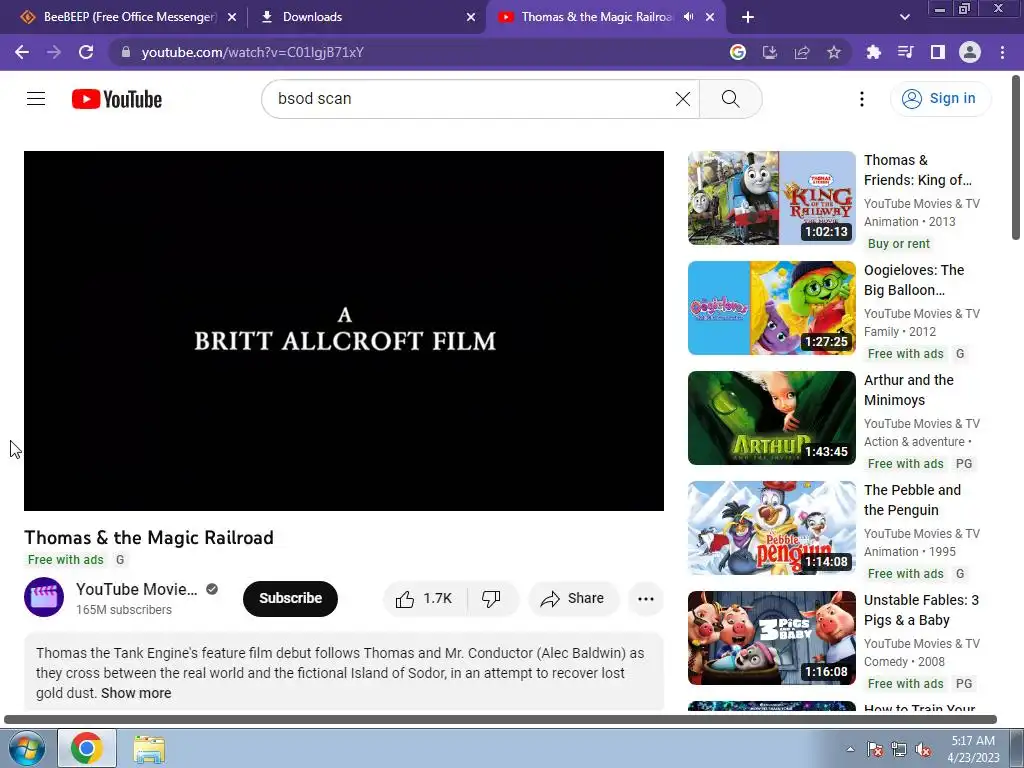Image resolution: width=1024 pixels, height=768 pixels.
Task: Click the magnifier search button
Action: click(730, 99)
